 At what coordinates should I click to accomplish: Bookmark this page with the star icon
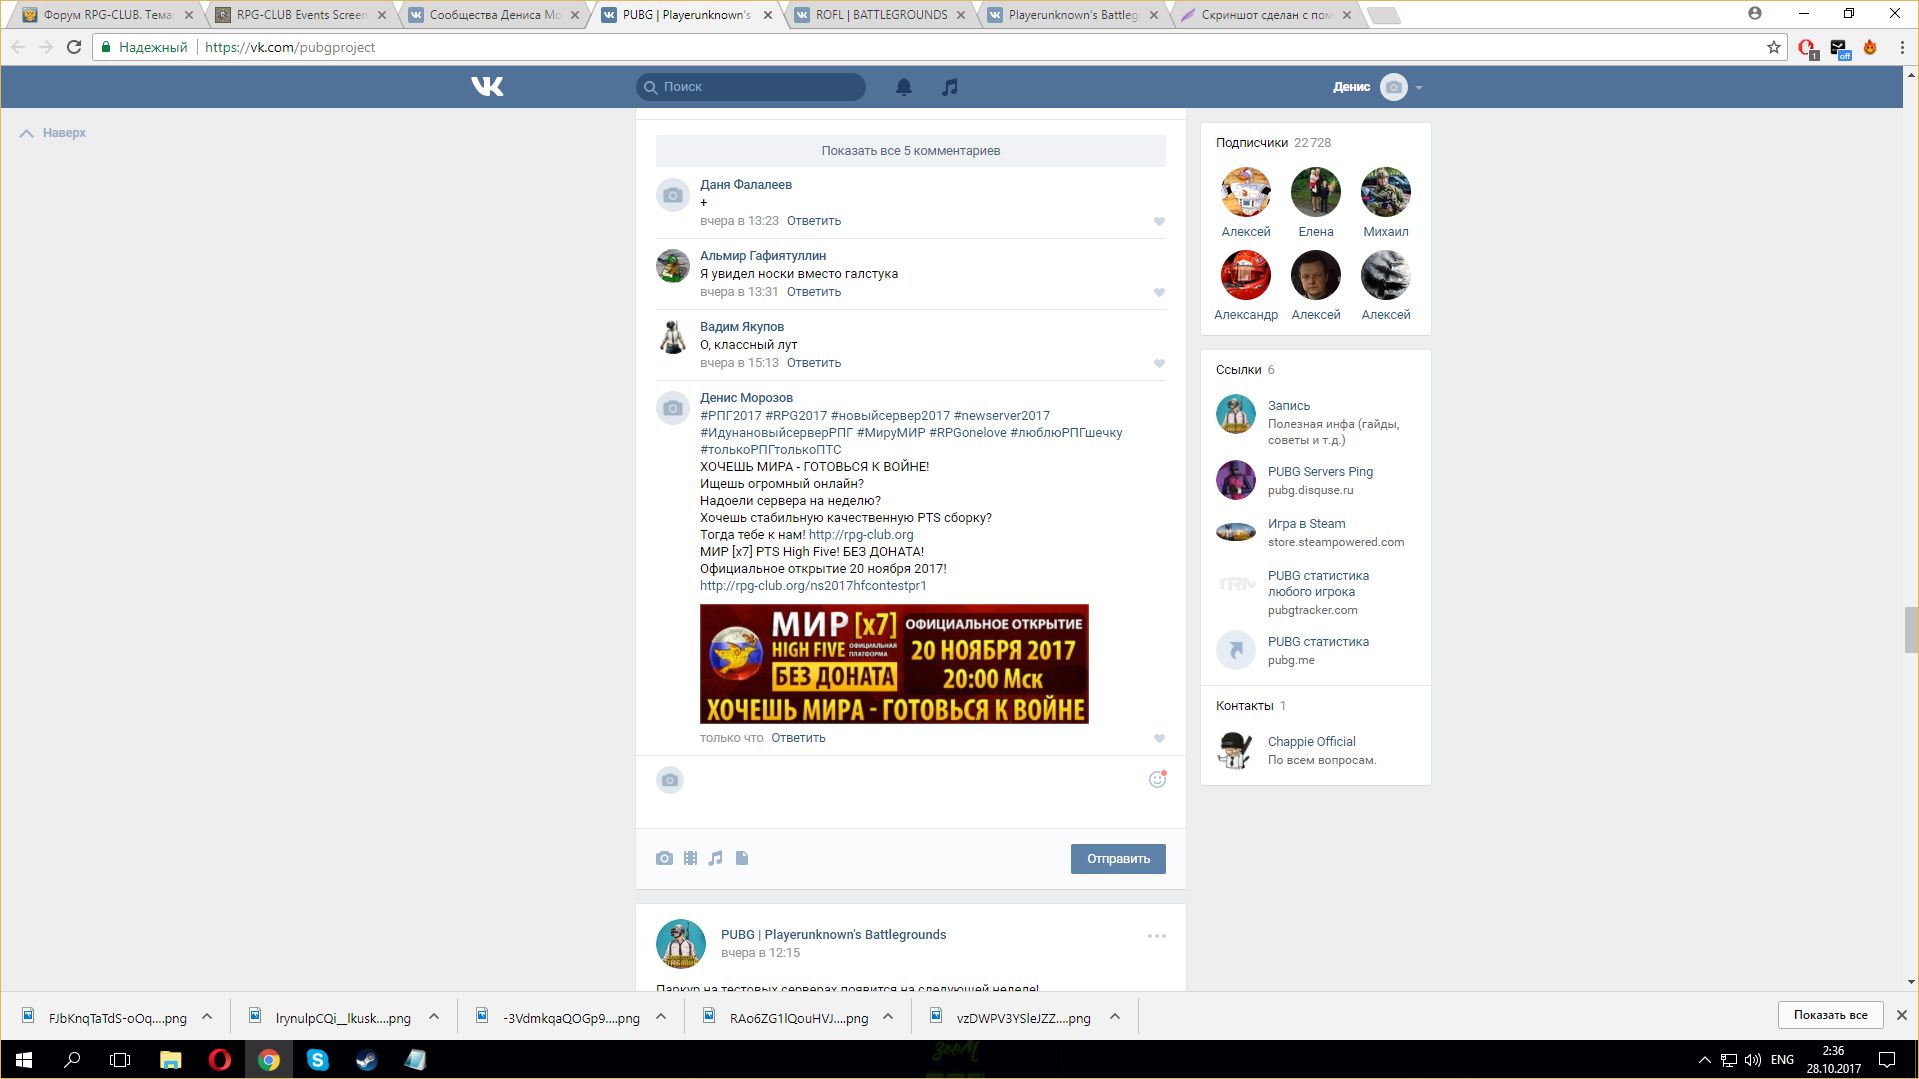(x=1774, y=47)
